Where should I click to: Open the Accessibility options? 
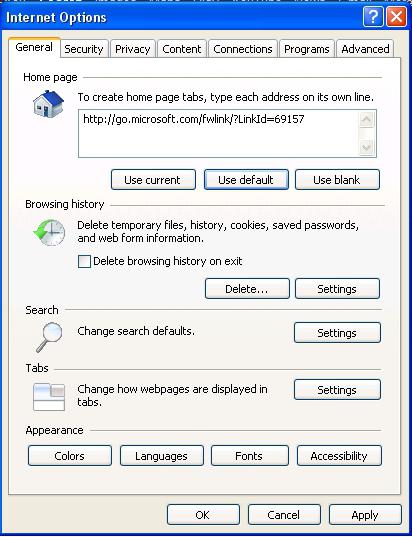click(339, 455)
